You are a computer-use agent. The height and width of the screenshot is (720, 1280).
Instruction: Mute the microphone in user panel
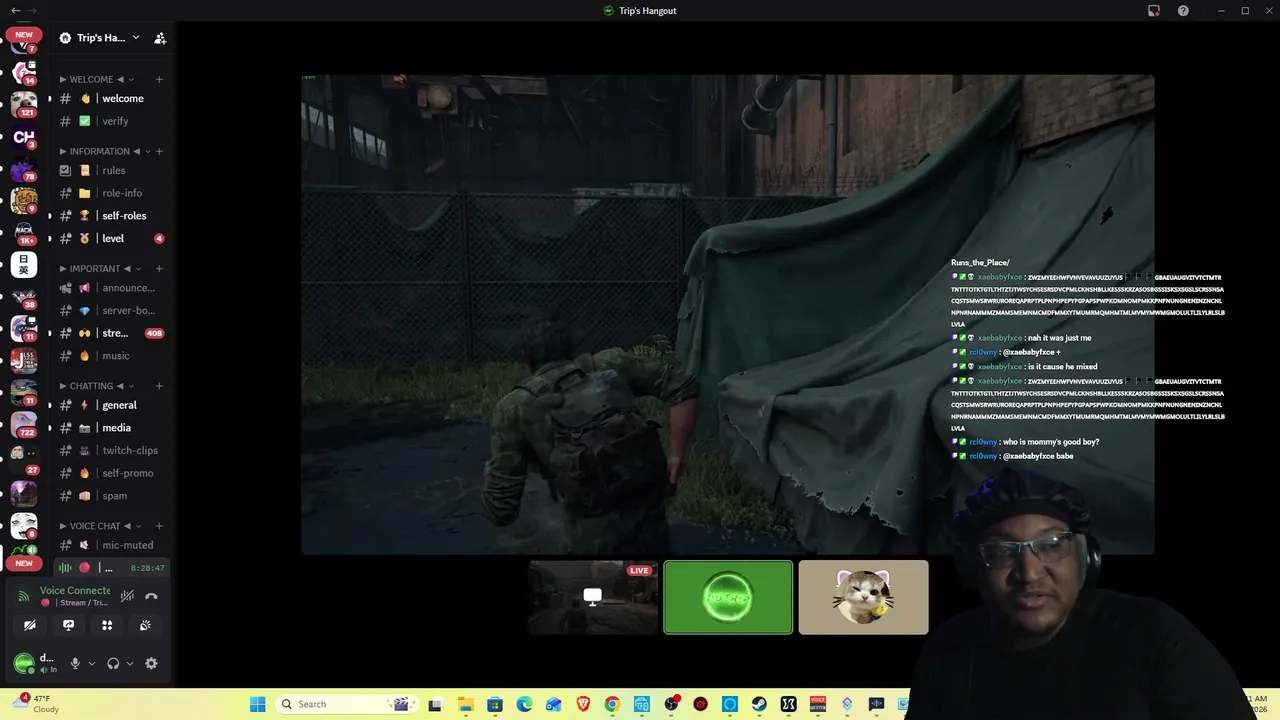click(75, 663)
